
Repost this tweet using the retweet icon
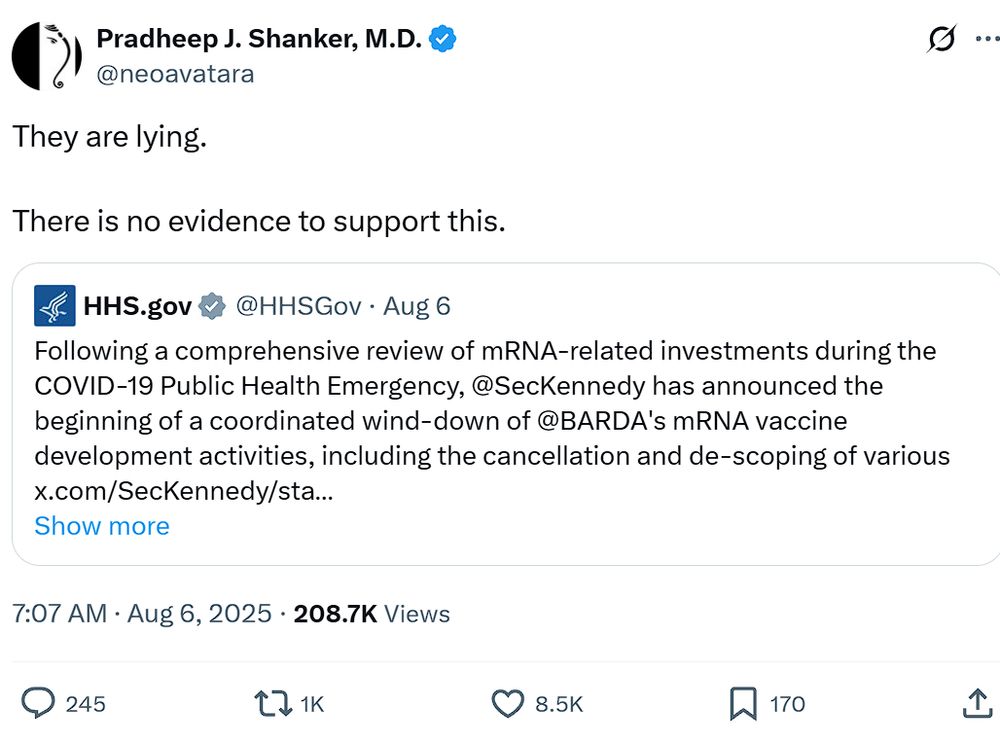point(275,704)
